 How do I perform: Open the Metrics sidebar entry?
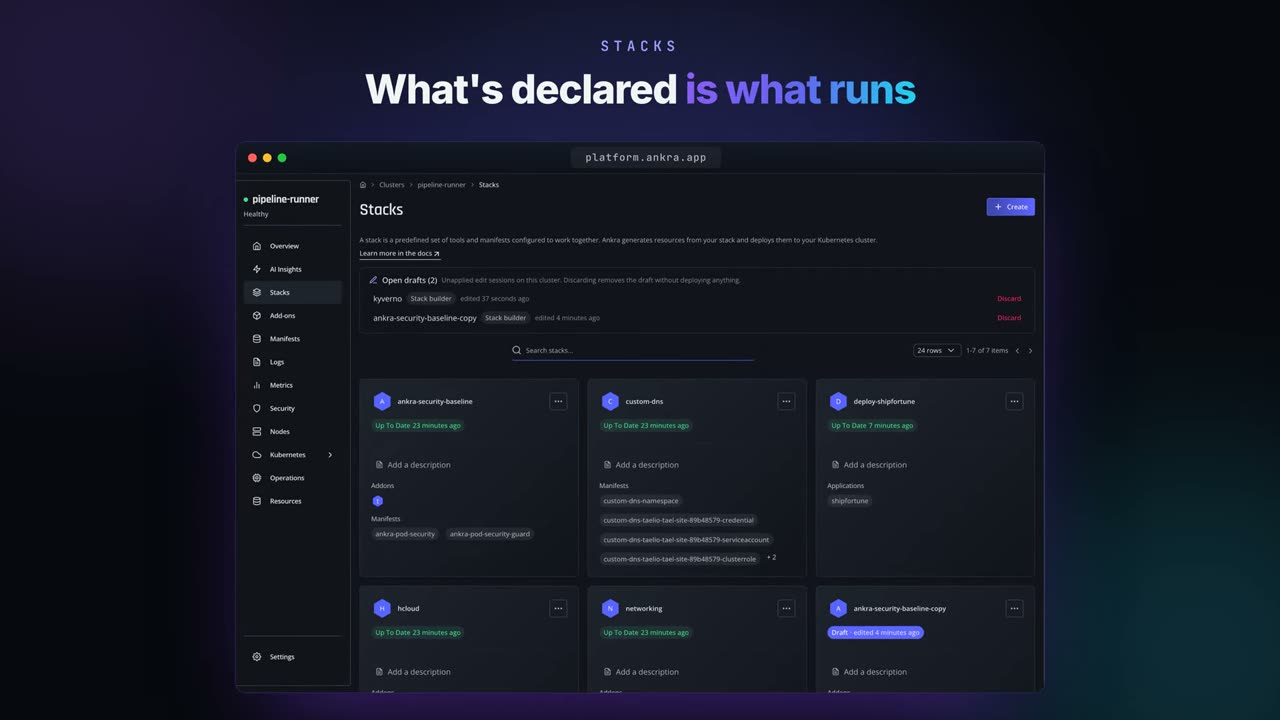(x=292, y=385)
